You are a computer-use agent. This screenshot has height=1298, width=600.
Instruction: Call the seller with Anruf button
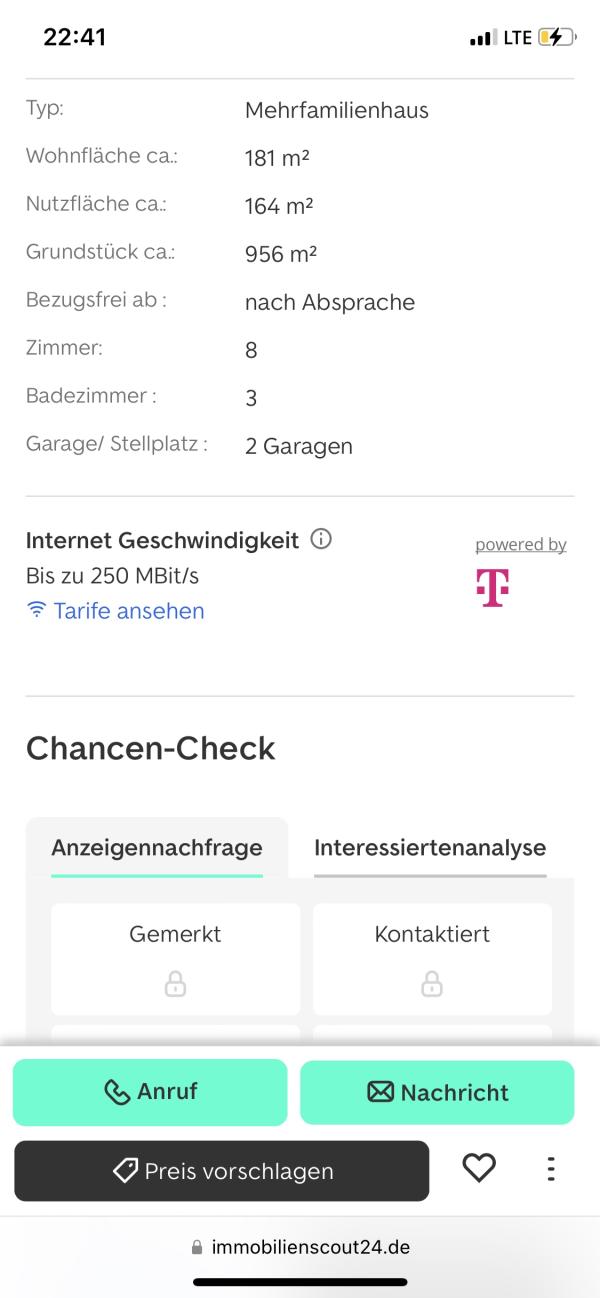[150, 1092]
